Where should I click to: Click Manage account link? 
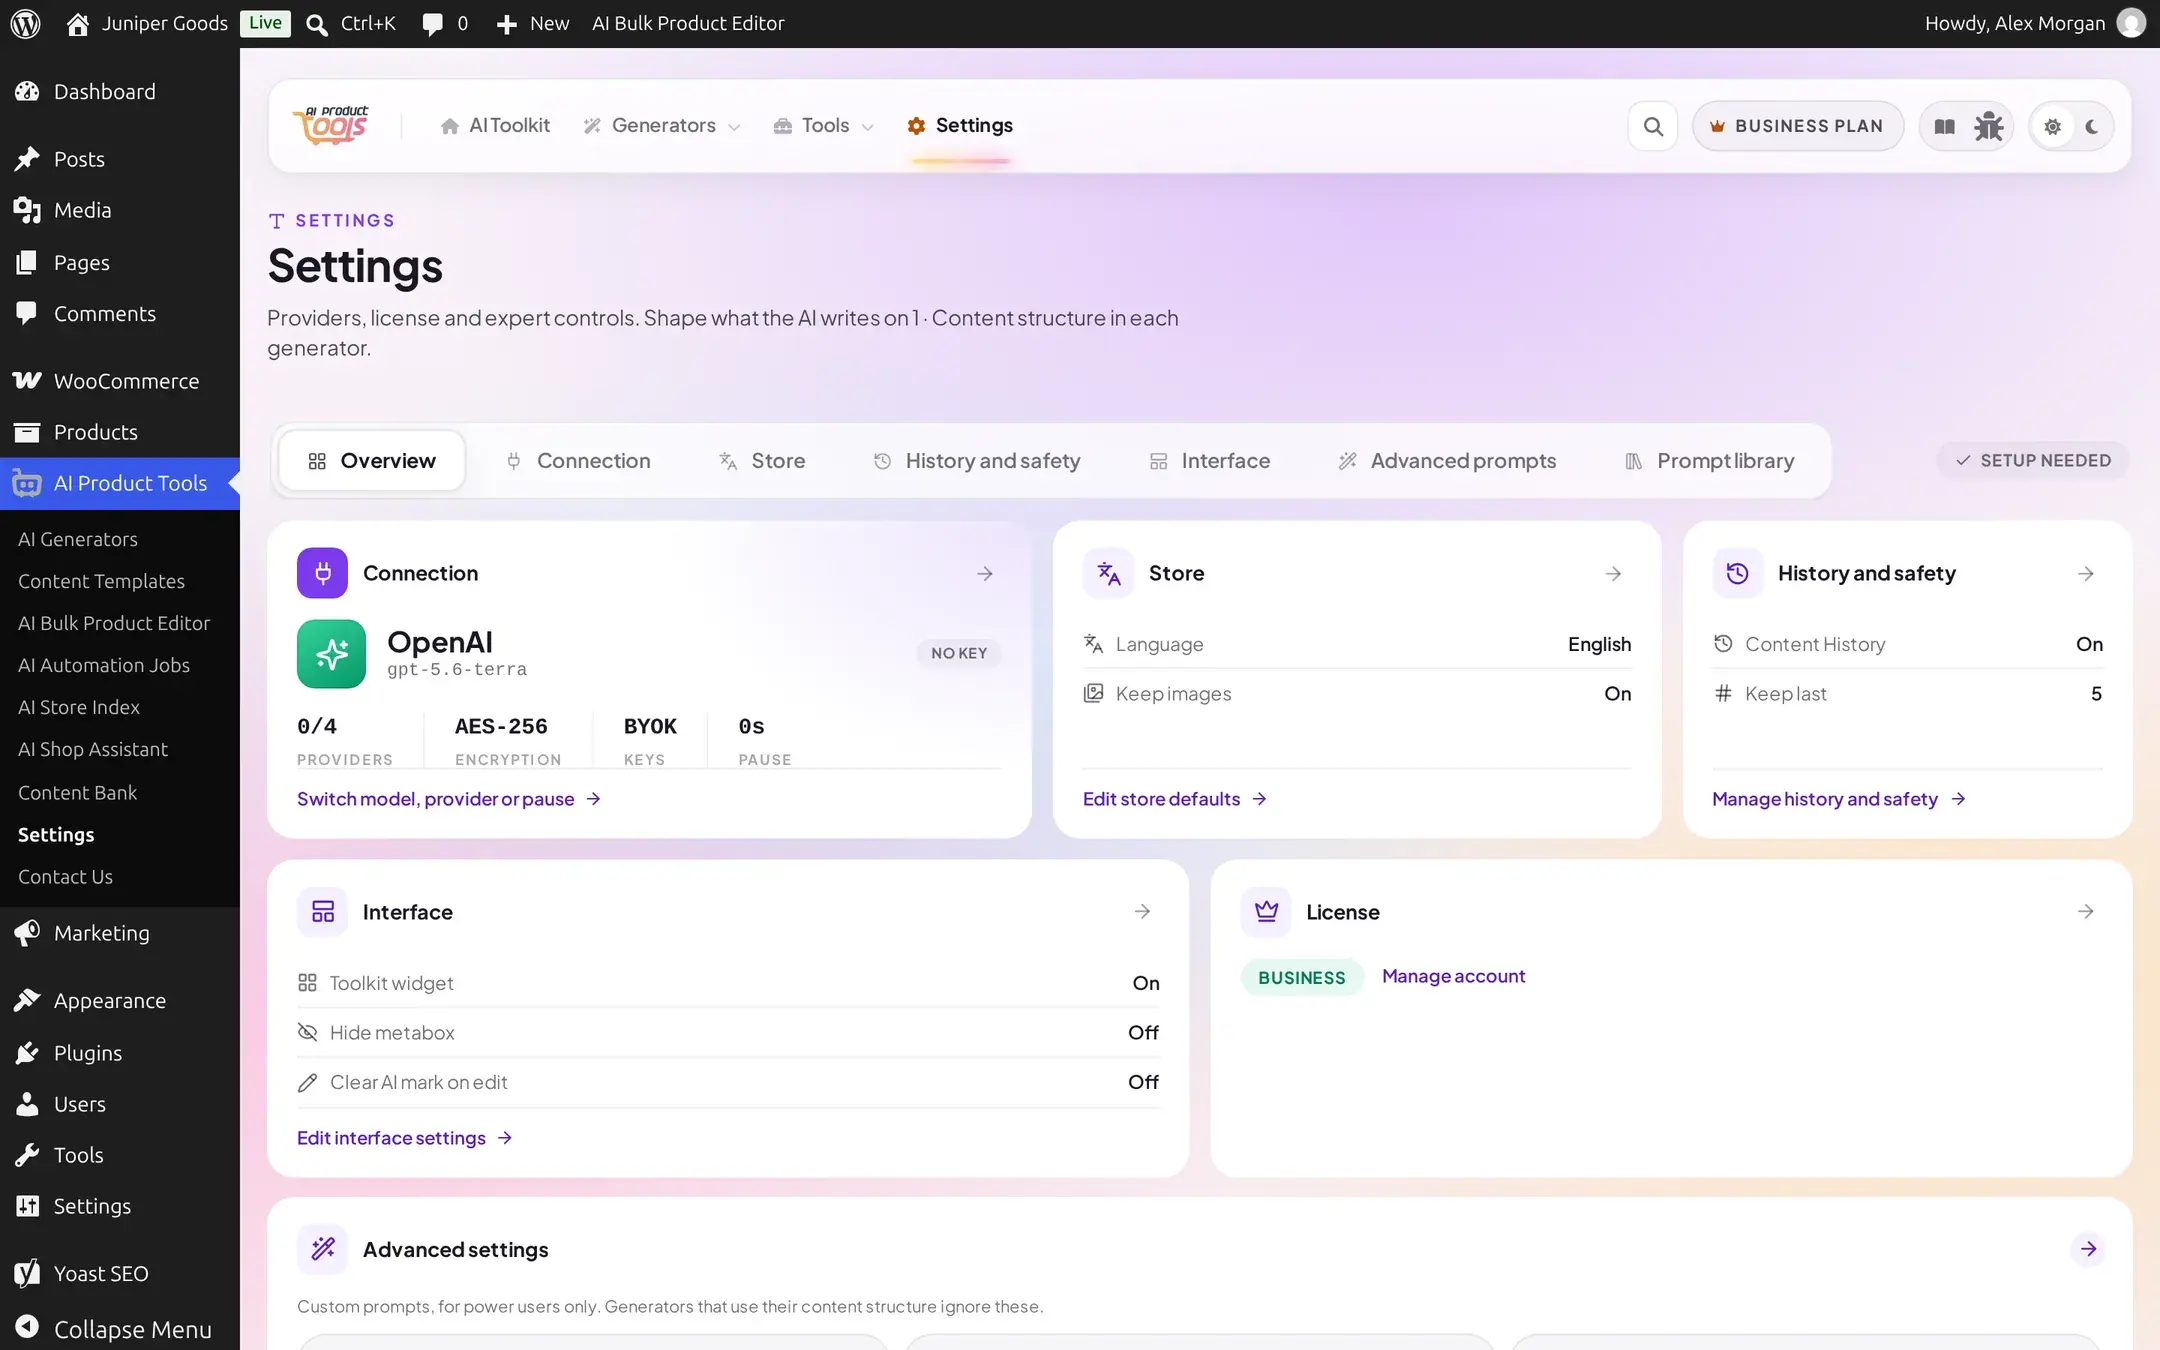click(1453, 976)
